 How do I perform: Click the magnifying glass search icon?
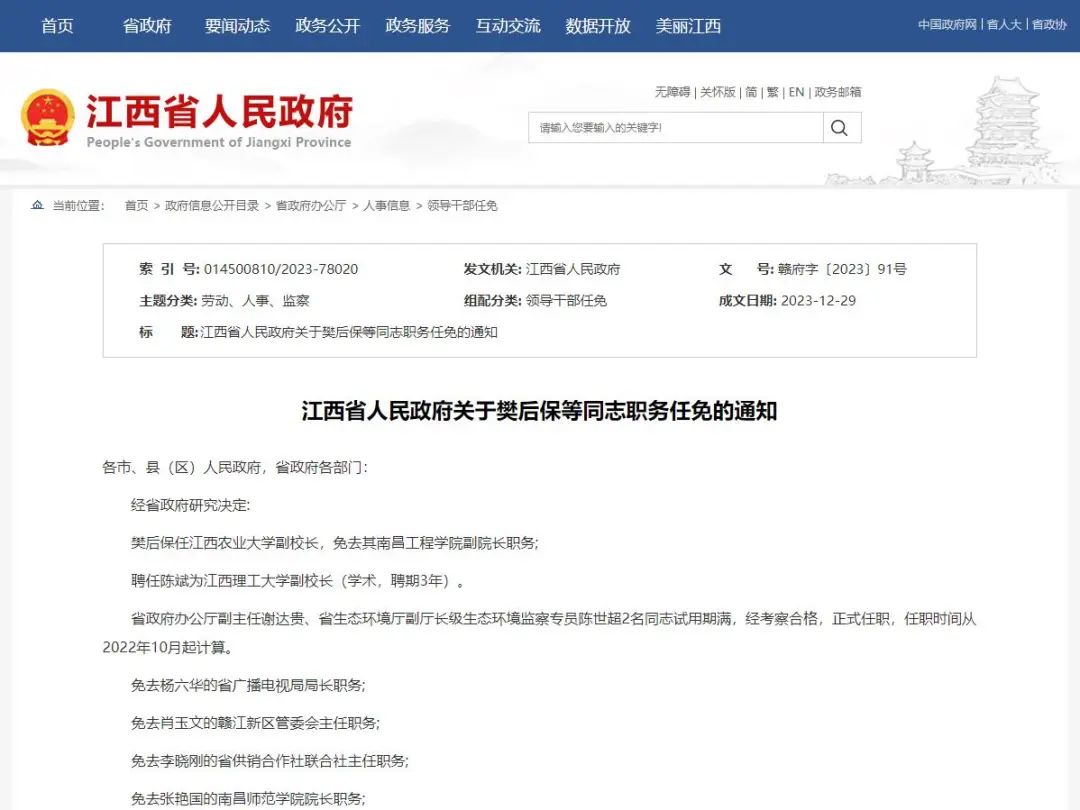(x=840, y=128)
